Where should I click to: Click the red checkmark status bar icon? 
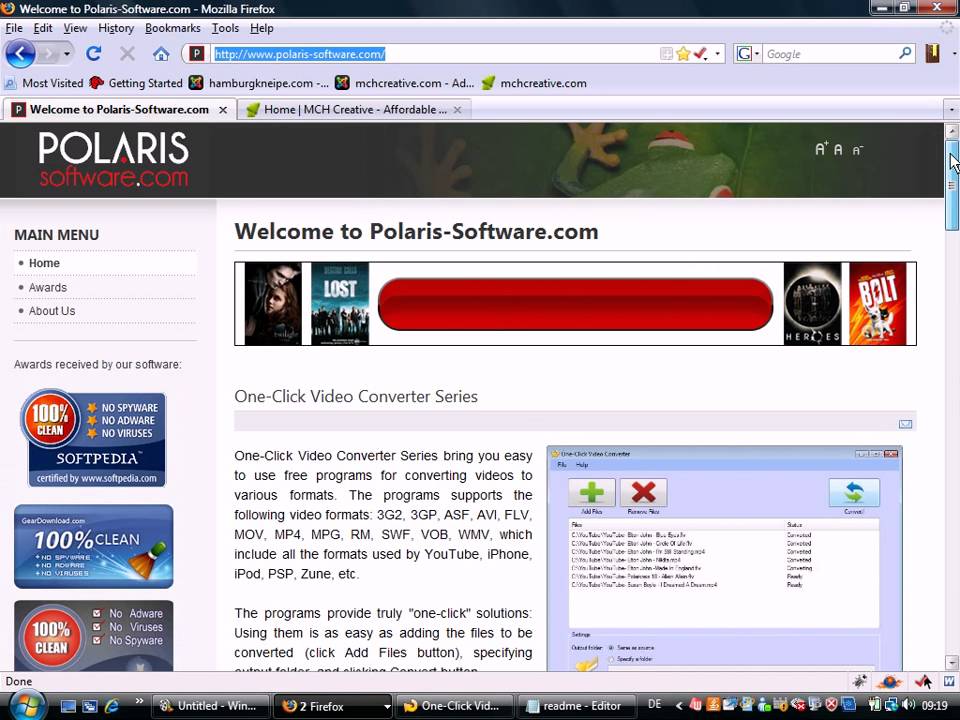[923, 681]
